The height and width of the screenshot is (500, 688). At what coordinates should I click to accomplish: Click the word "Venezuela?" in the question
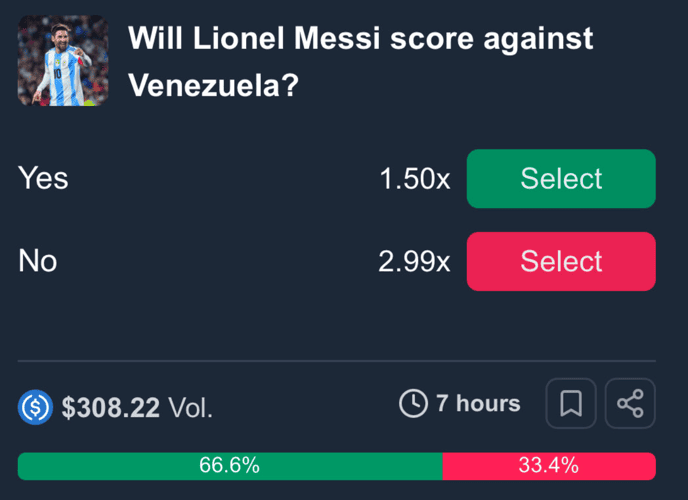point(214,85)
